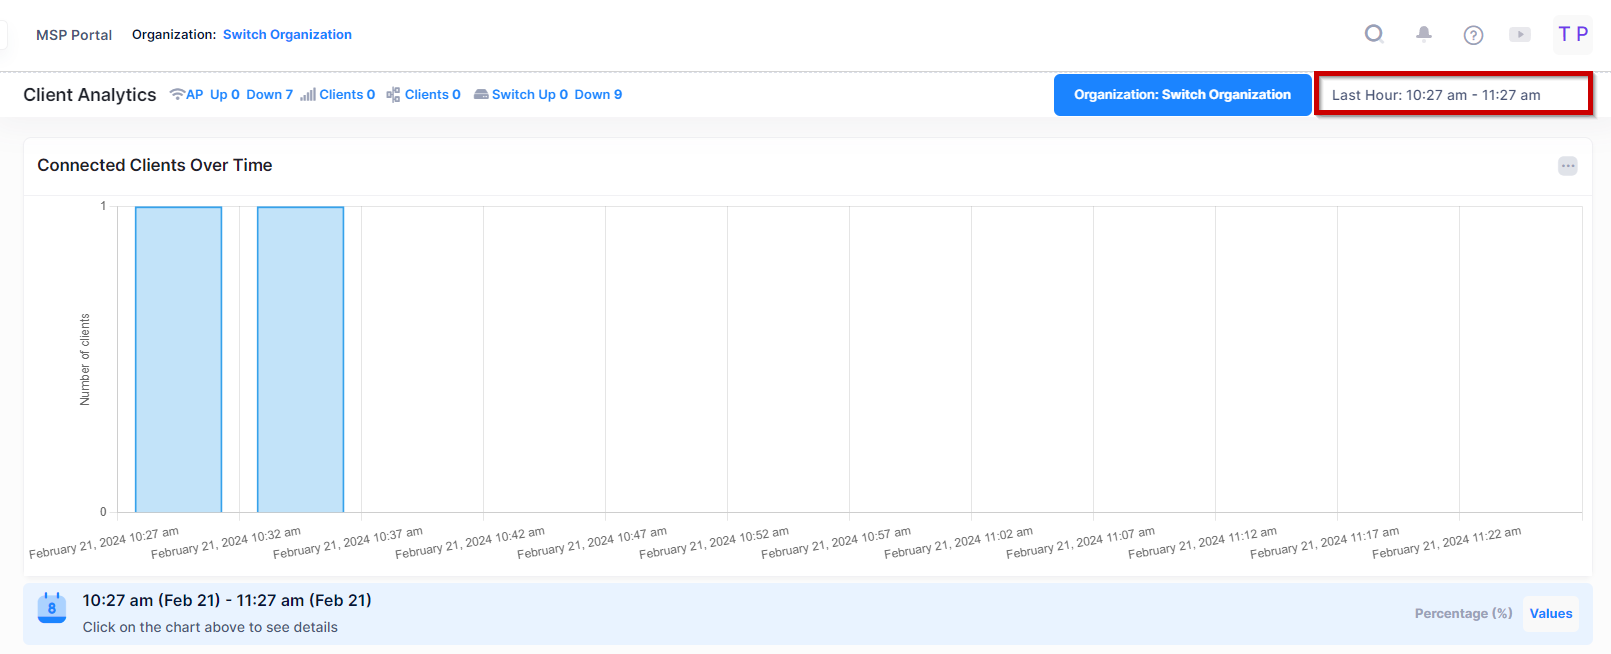Image resolution: width=1611 pixels, height=654 pixels.
Task: Click the video tutorial play icon
Action: coord(1520,34)
